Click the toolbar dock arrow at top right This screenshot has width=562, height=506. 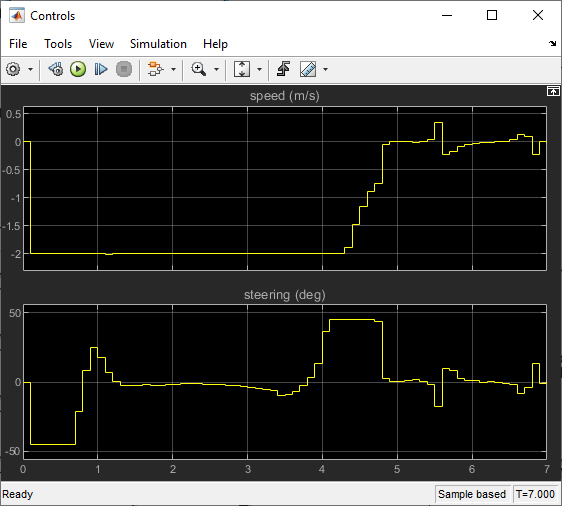tap(552, 44)
